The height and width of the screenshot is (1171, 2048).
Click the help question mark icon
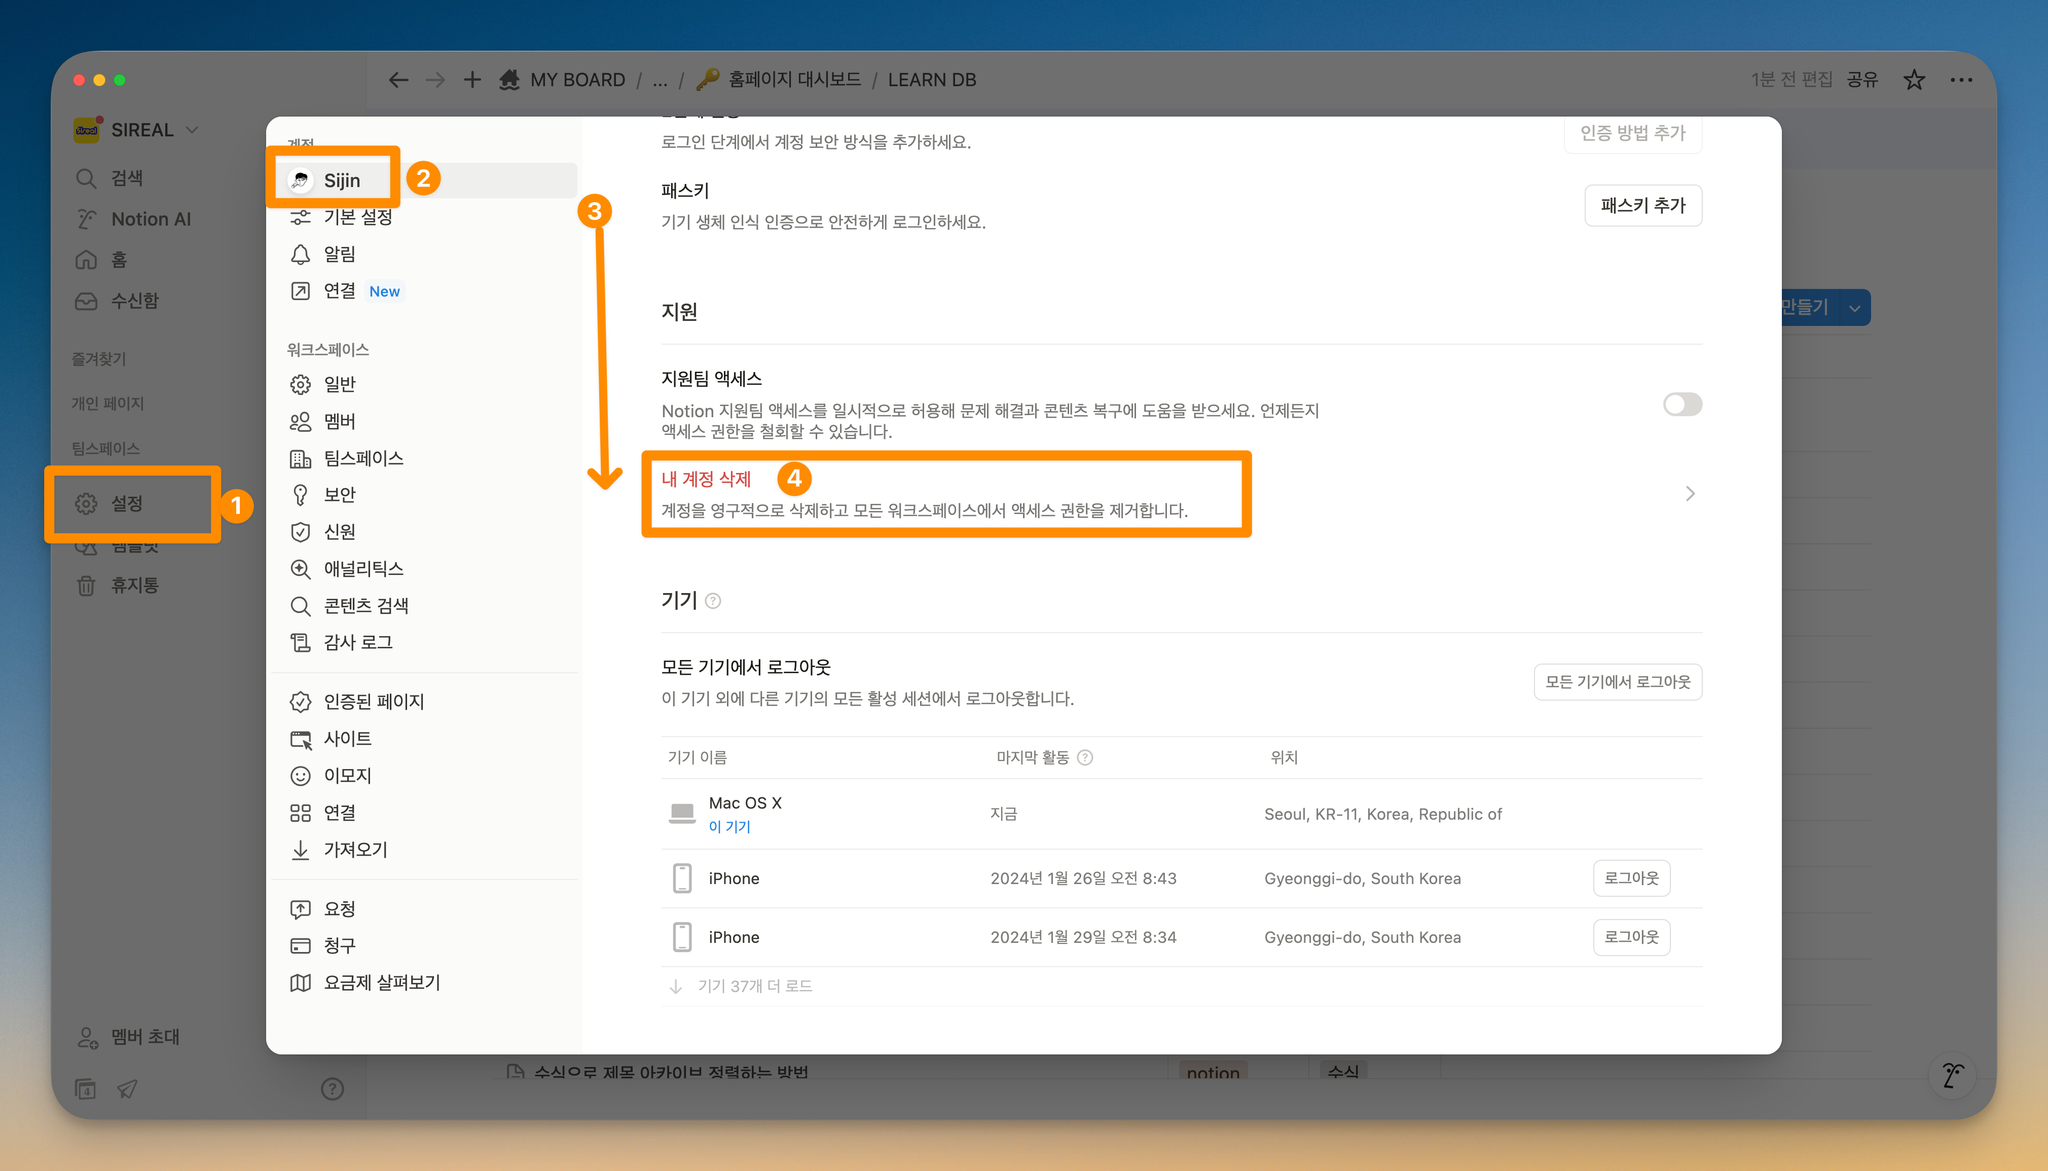[332, 1089]
